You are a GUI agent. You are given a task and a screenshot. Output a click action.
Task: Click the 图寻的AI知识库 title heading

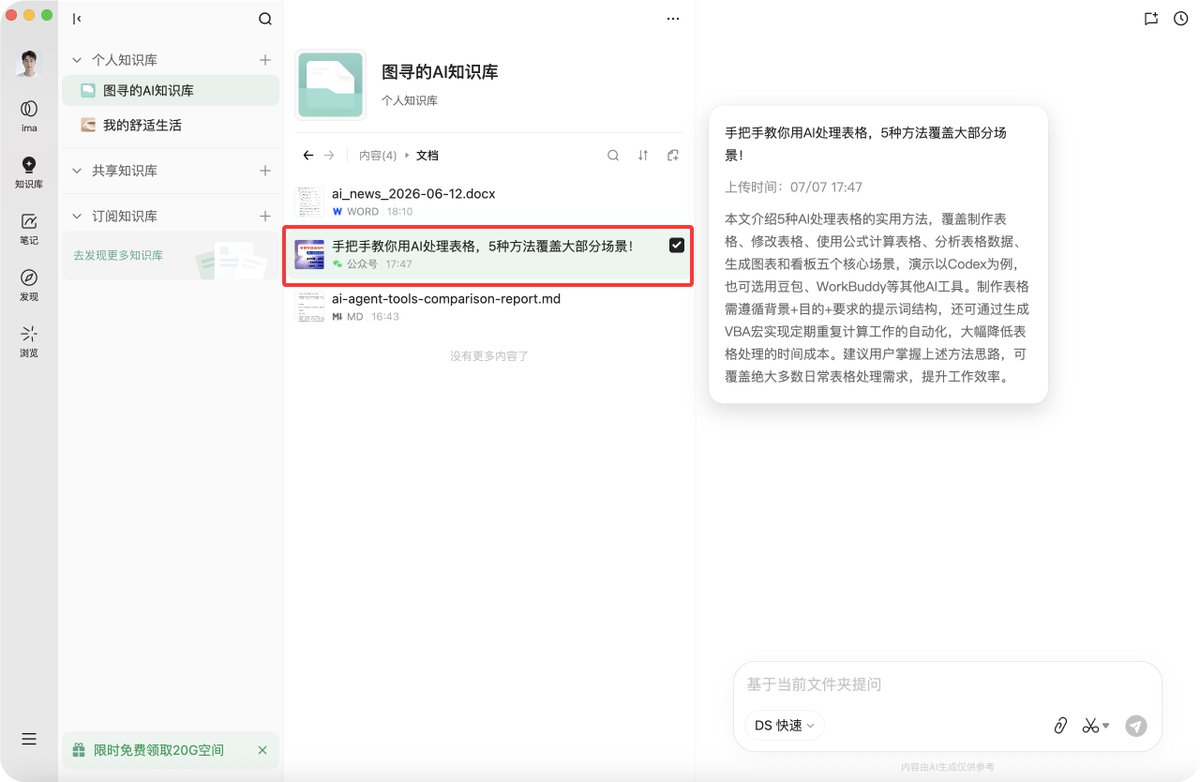[440, 72]
